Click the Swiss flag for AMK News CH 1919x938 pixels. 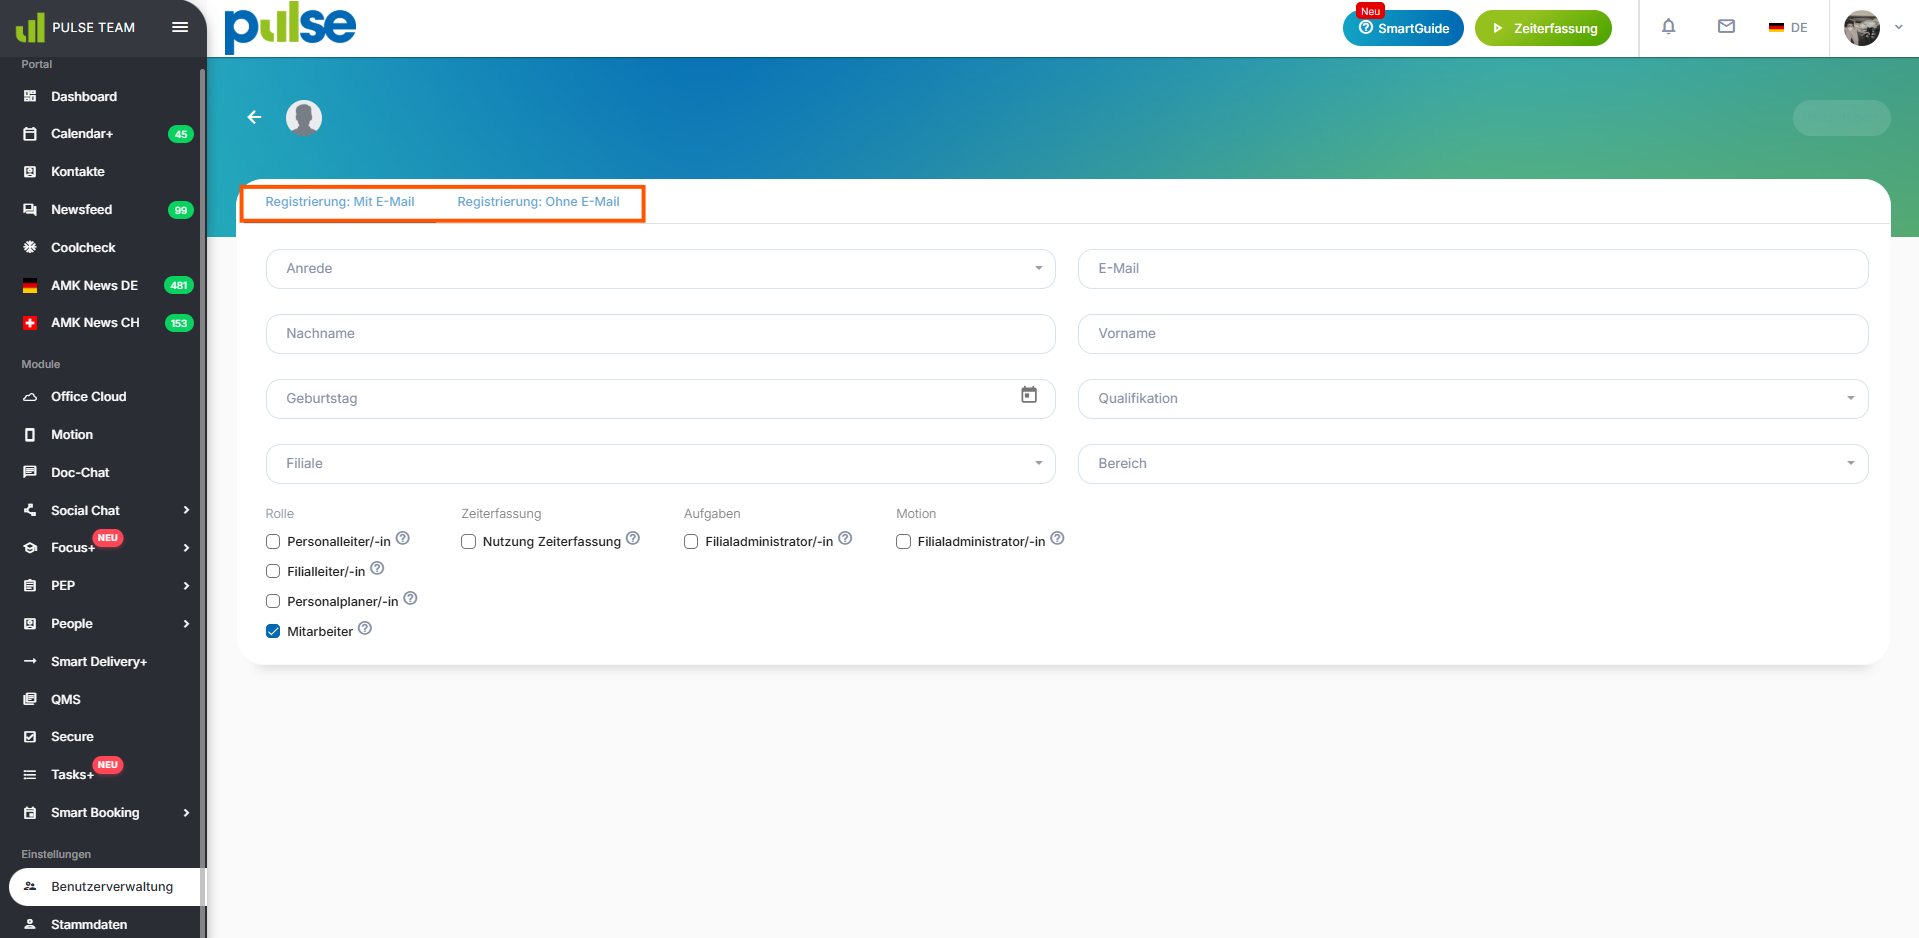(x=30, y=323)
